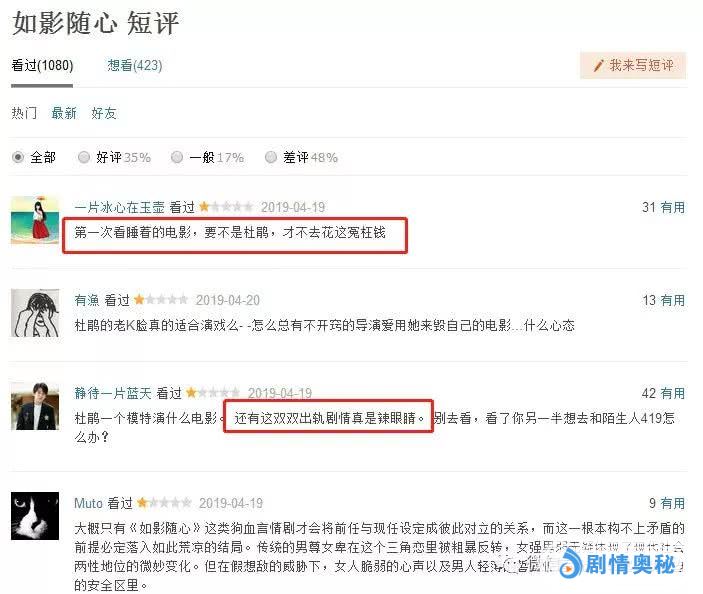Open username link 静待一片蓝天
The width and height of the screenshot is (703, 594).
(x=113, y=393)
